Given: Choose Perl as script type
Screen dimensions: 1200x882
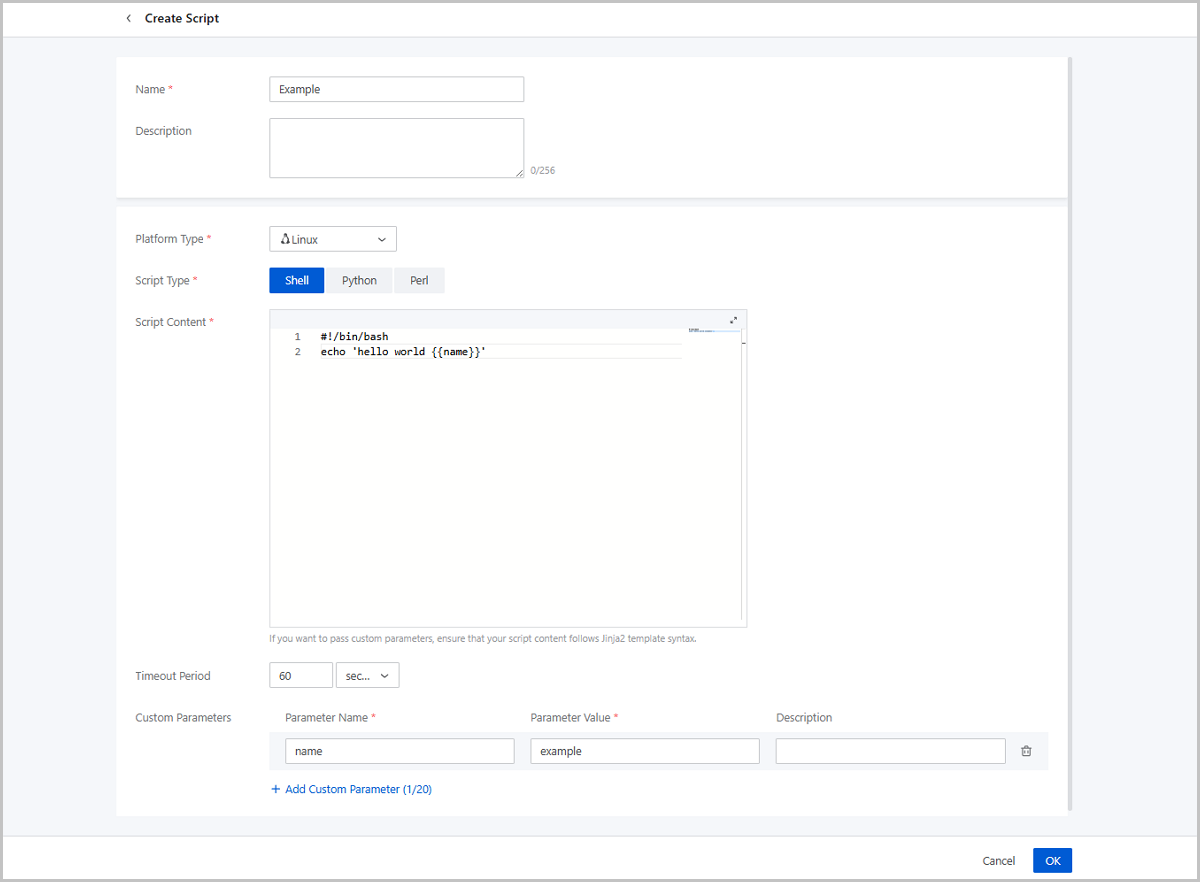Looking at the screenshot, I should [419, 281].
